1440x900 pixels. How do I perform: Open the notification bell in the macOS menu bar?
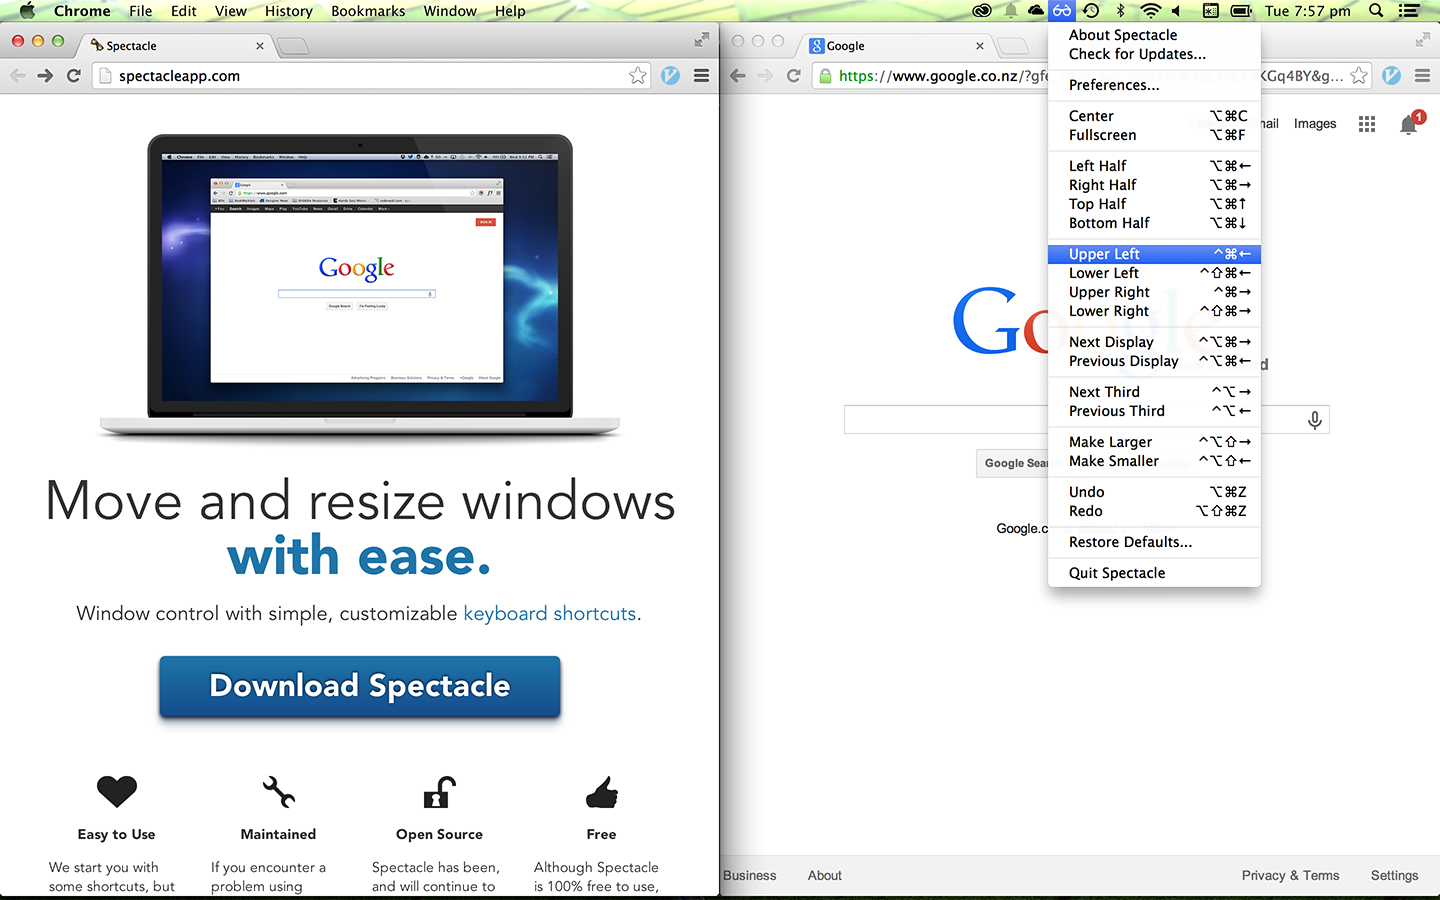tap(1011, 11)
